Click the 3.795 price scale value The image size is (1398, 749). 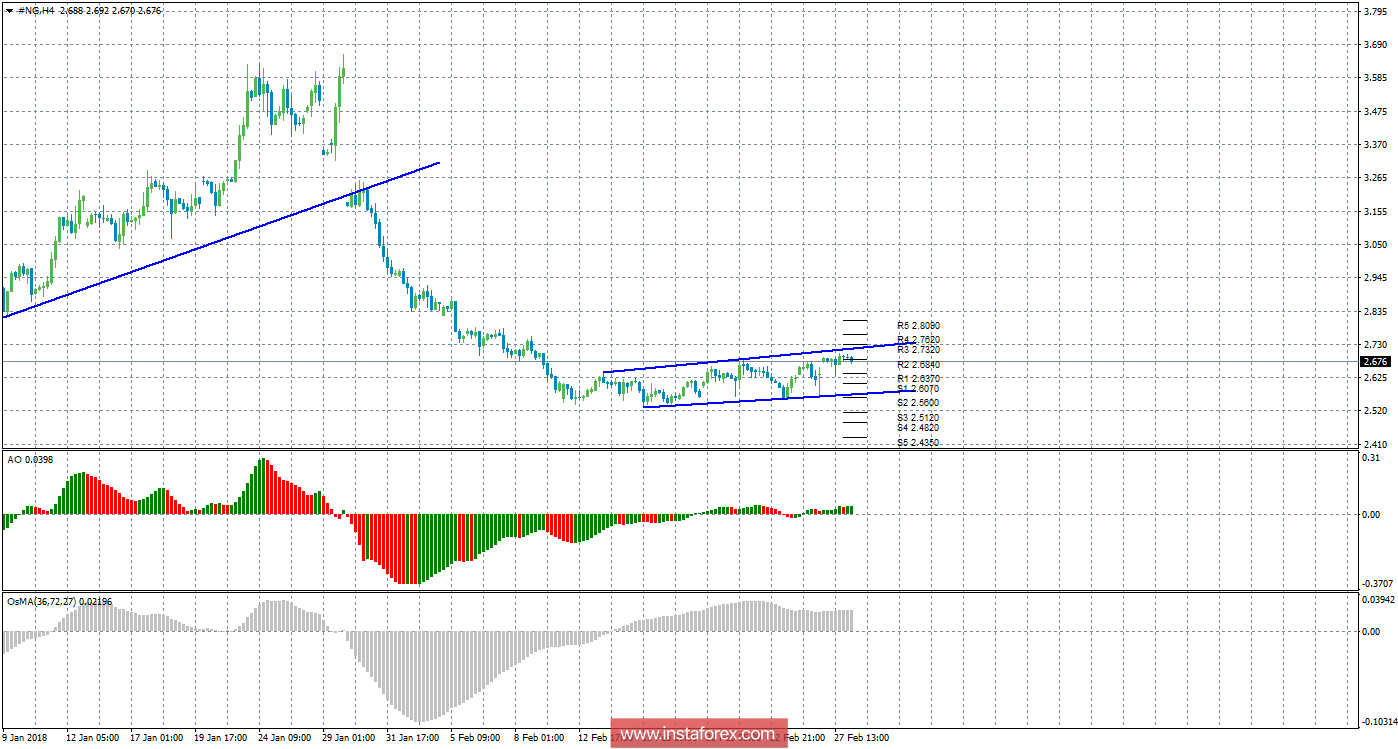[1374, 12]
